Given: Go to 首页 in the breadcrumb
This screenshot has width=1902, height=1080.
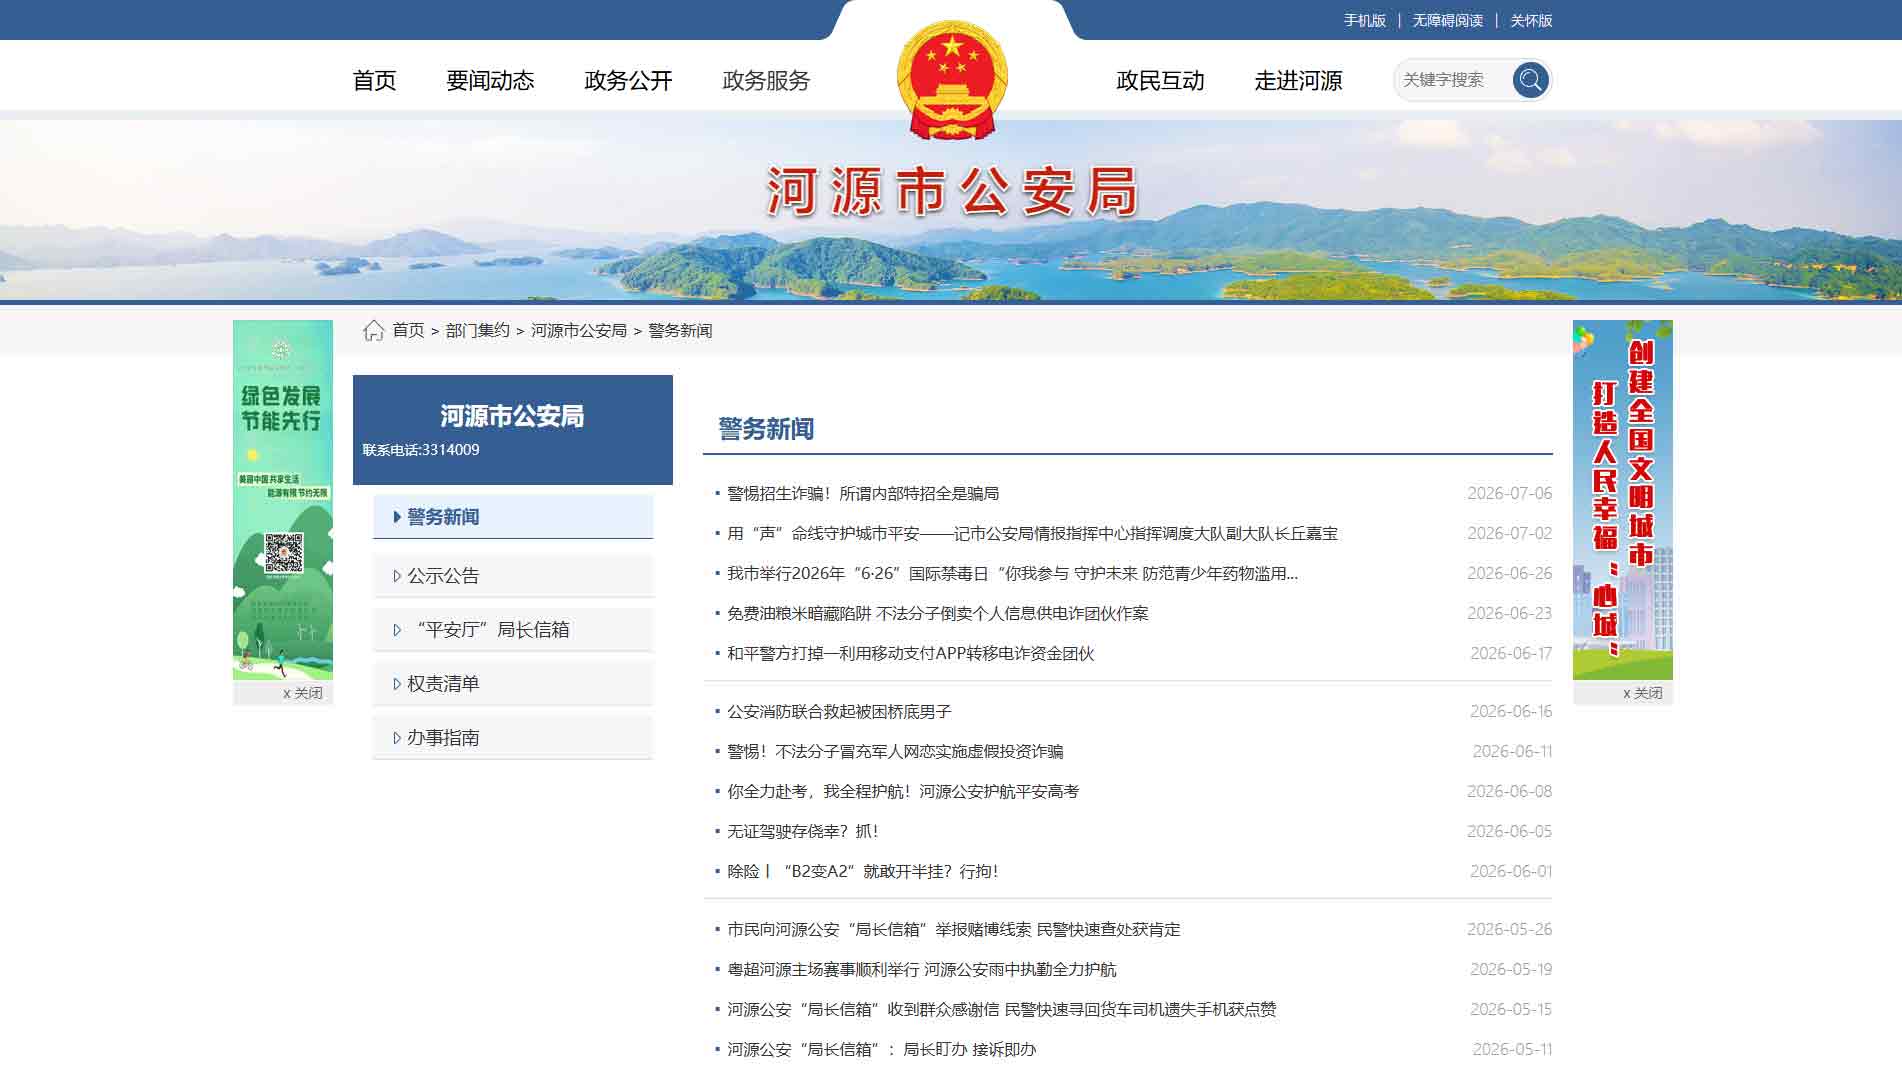Looking at the screenshot, I should click(x=408, y=330).
